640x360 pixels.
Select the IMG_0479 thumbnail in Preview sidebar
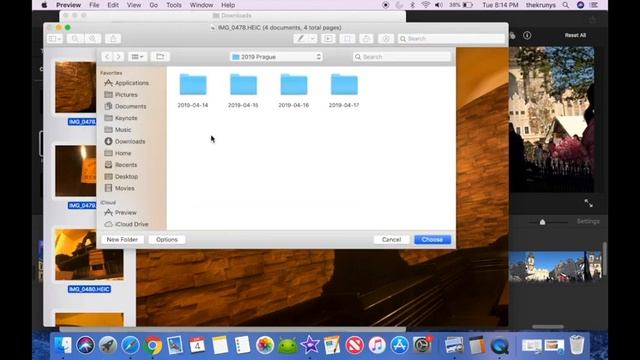[76, 171]
